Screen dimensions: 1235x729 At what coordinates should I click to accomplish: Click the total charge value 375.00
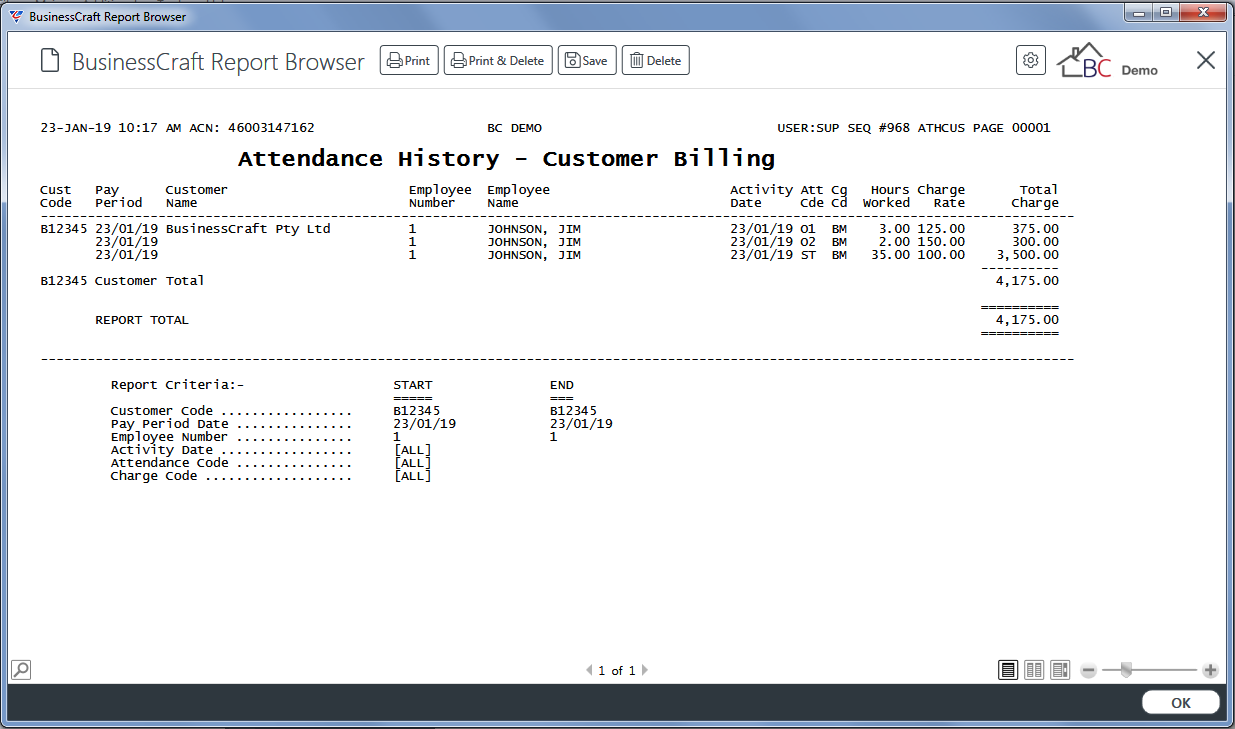pos(1035,229)
